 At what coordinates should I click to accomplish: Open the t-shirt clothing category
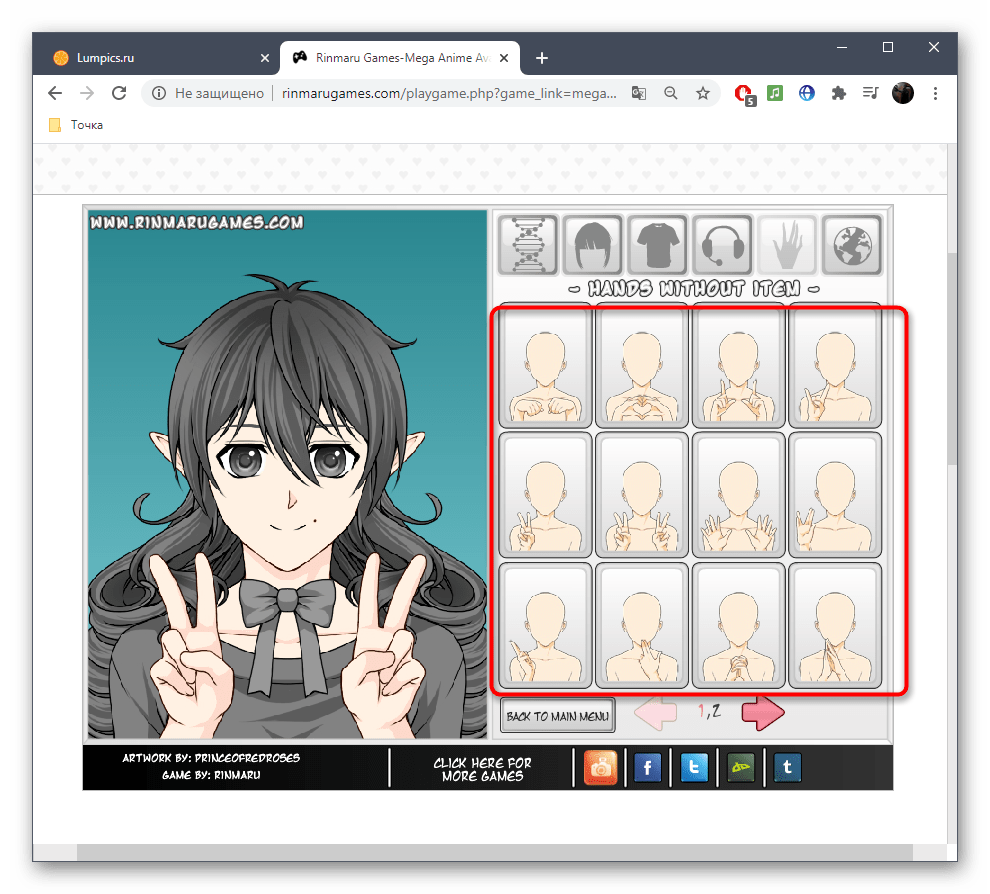click(658, 244)
